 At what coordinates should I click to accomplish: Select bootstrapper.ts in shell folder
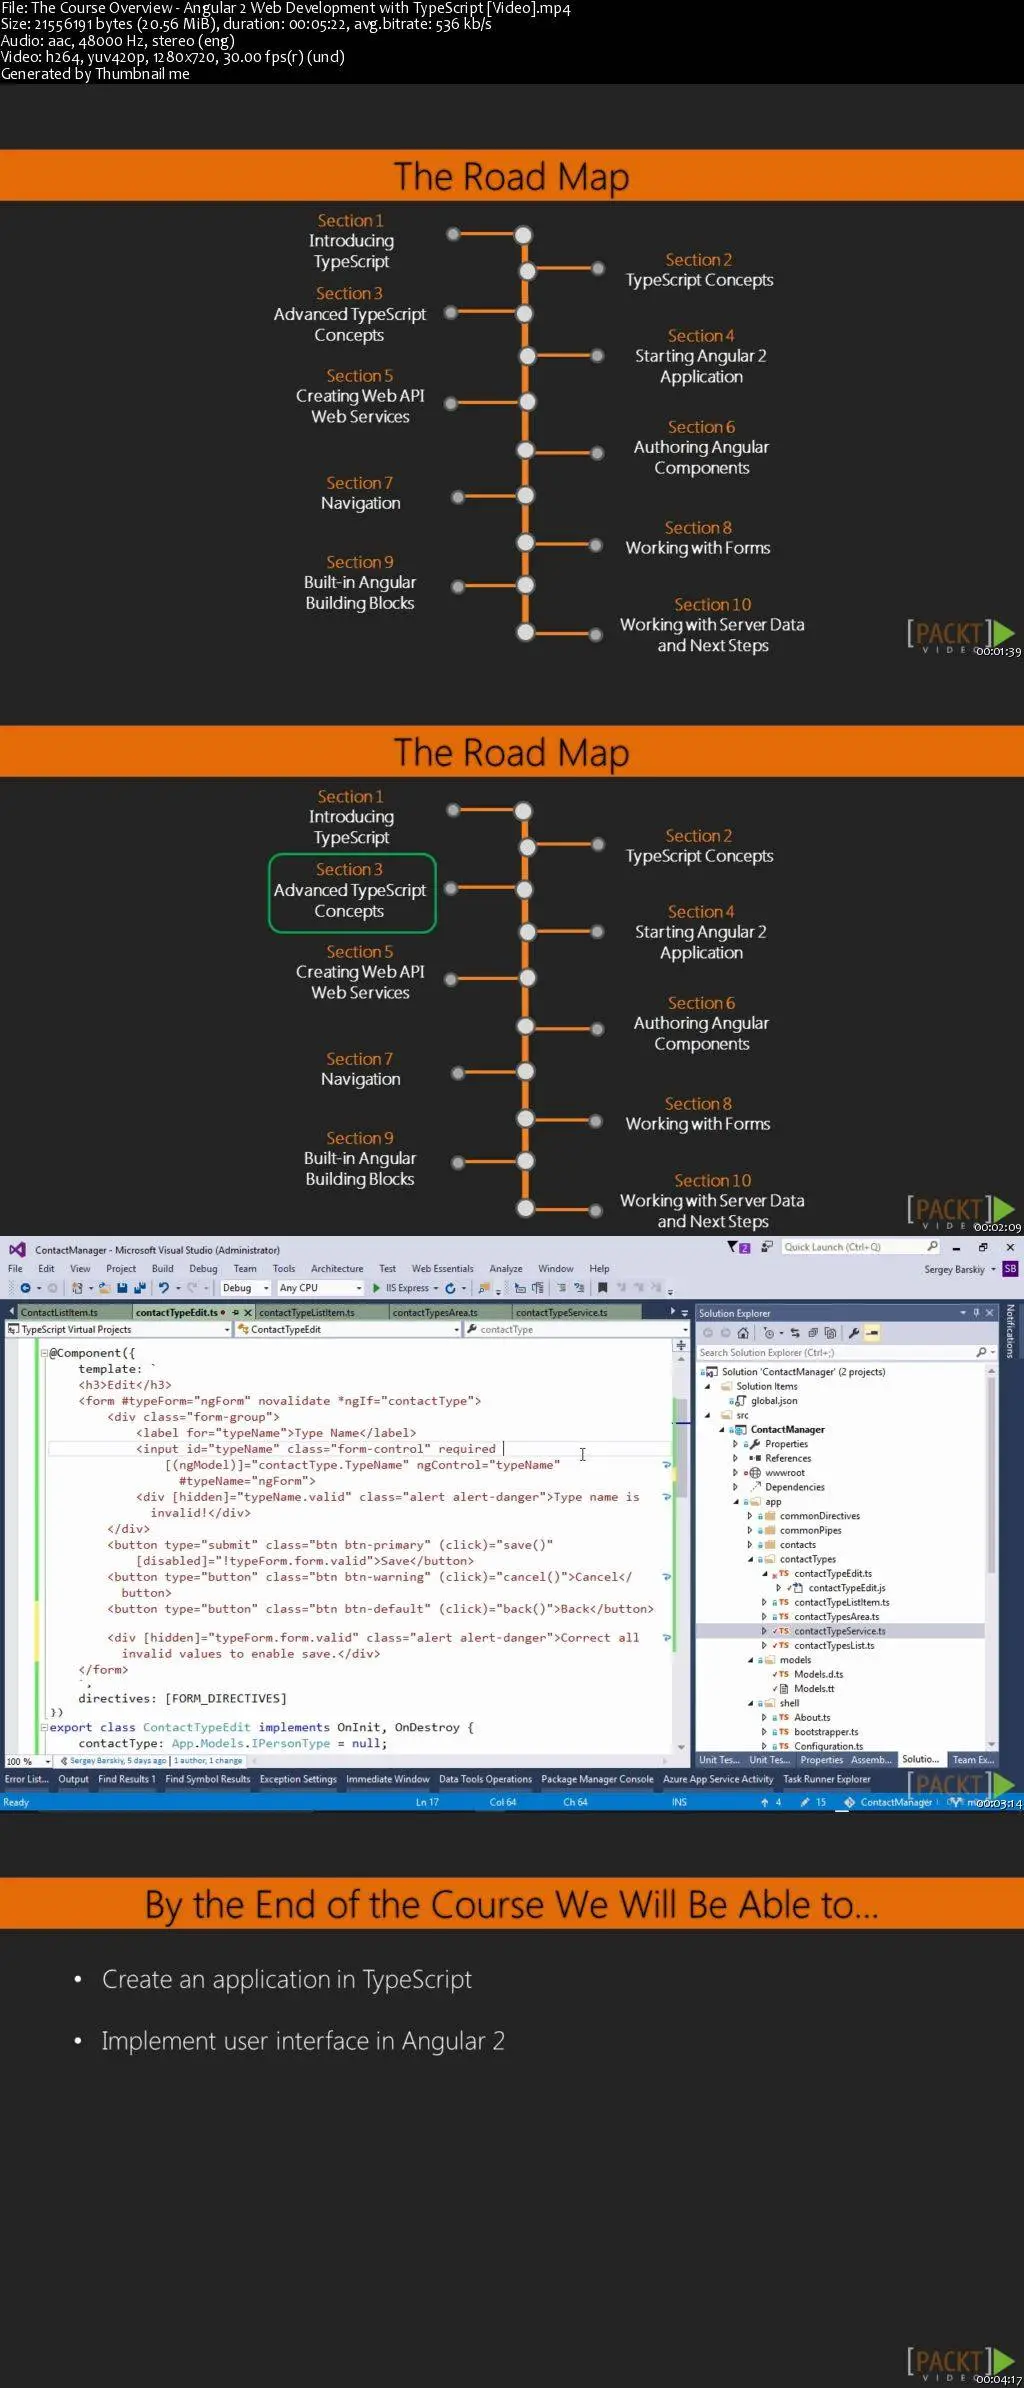(x=826, y=1732)
